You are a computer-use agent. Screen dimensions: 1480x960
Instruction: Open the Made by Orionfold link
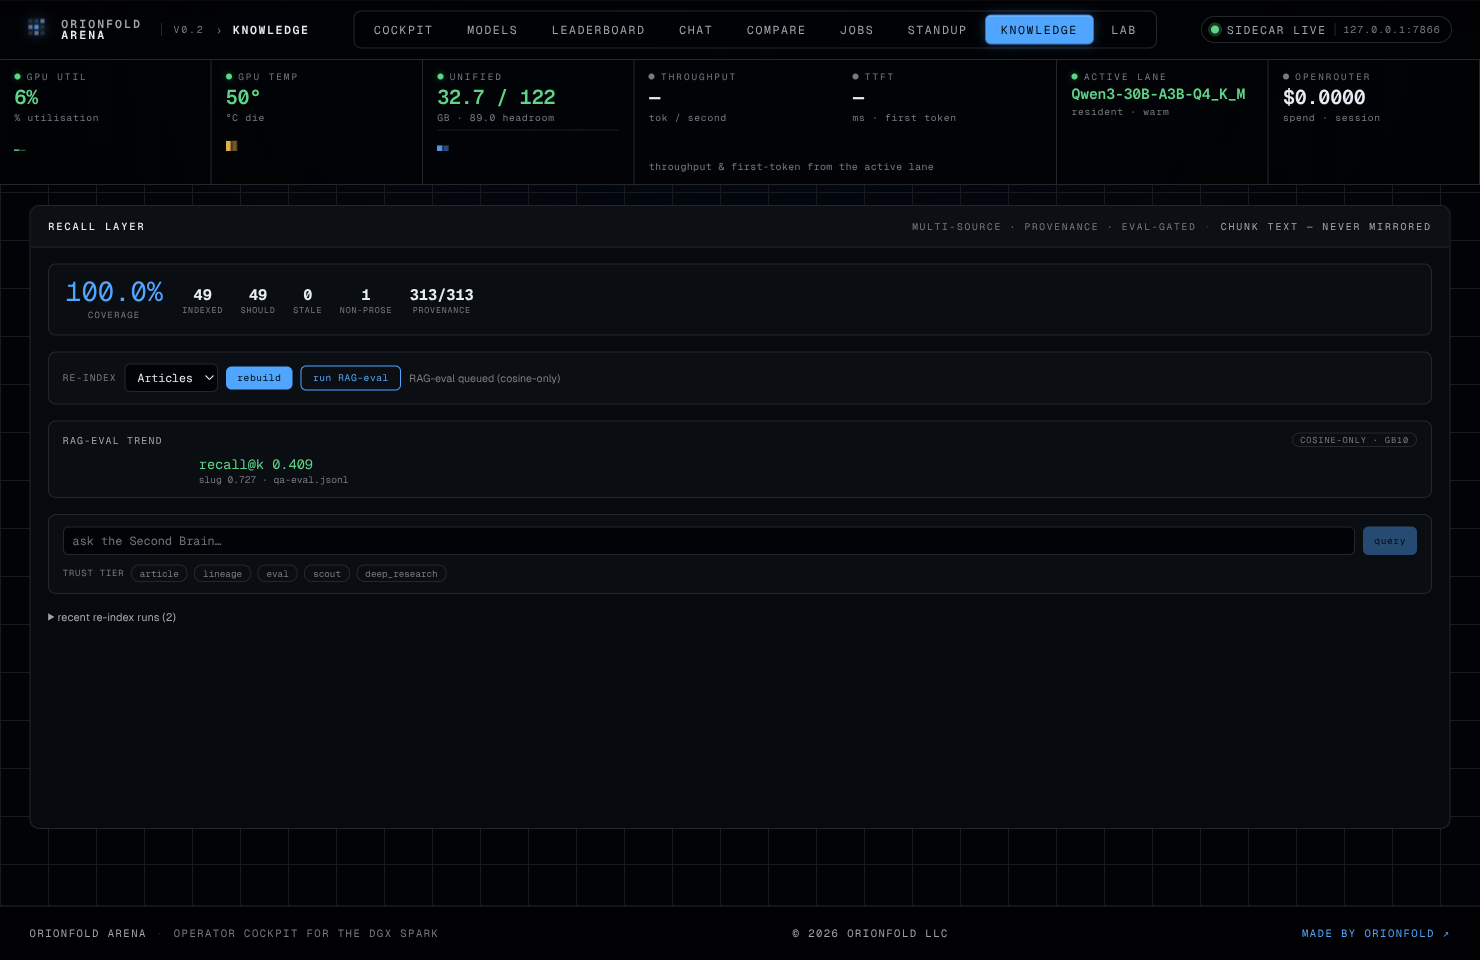[x=1375, y=934]
